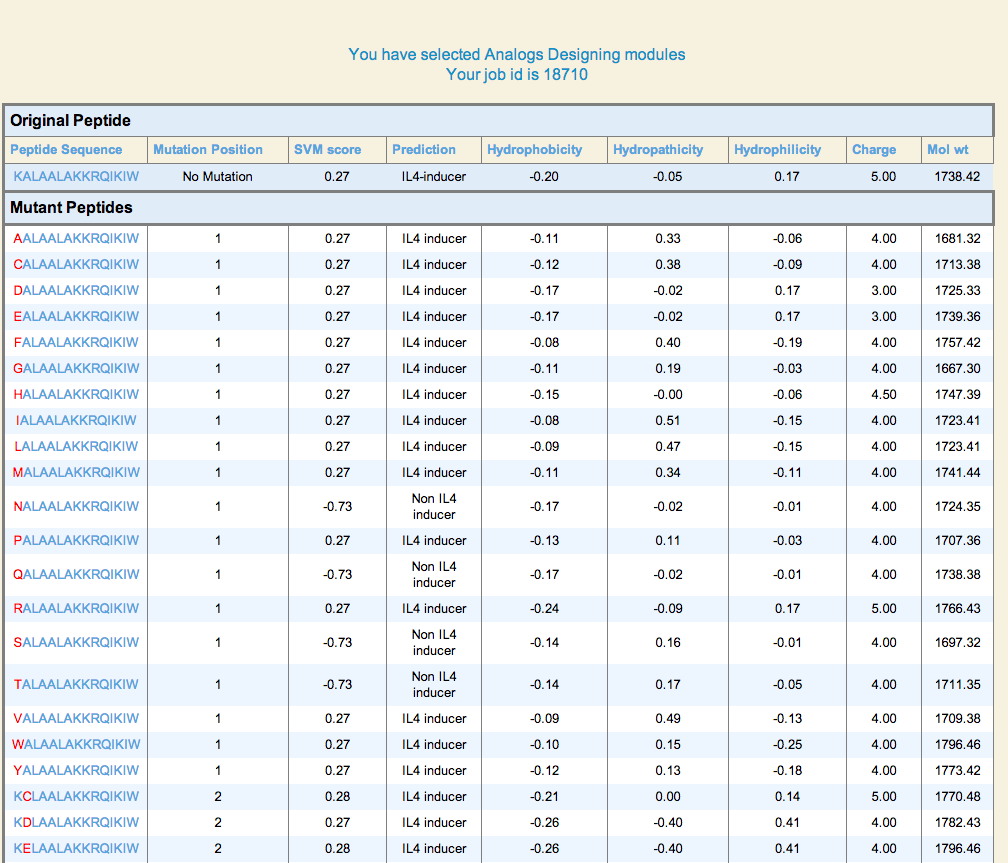Select the KELAALAKKRQIKIW peptide link

click(x=76, y=849)
